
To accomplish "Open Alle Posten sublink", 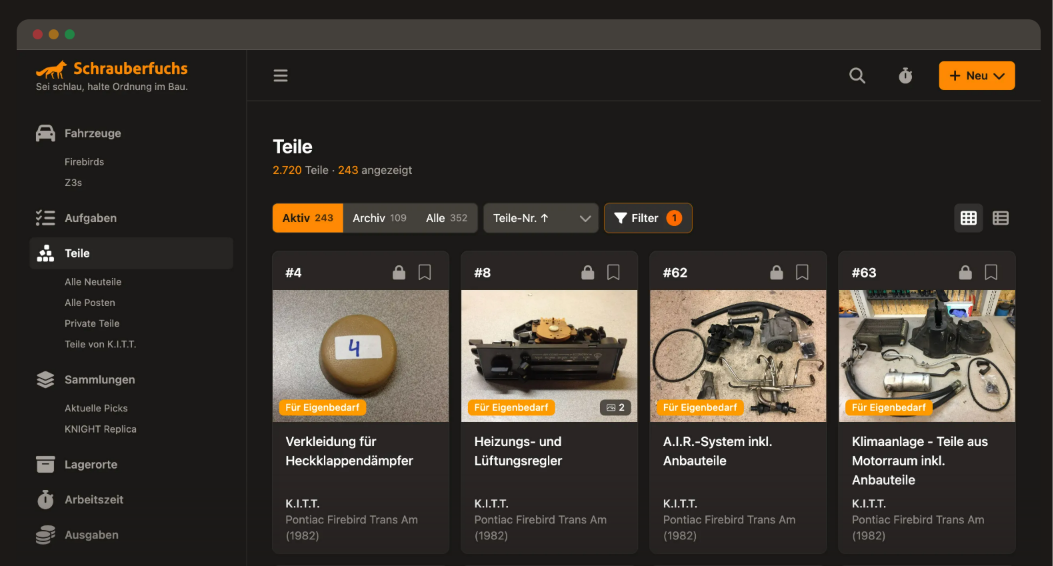I will pyautogui.click(x=89, y=303).
